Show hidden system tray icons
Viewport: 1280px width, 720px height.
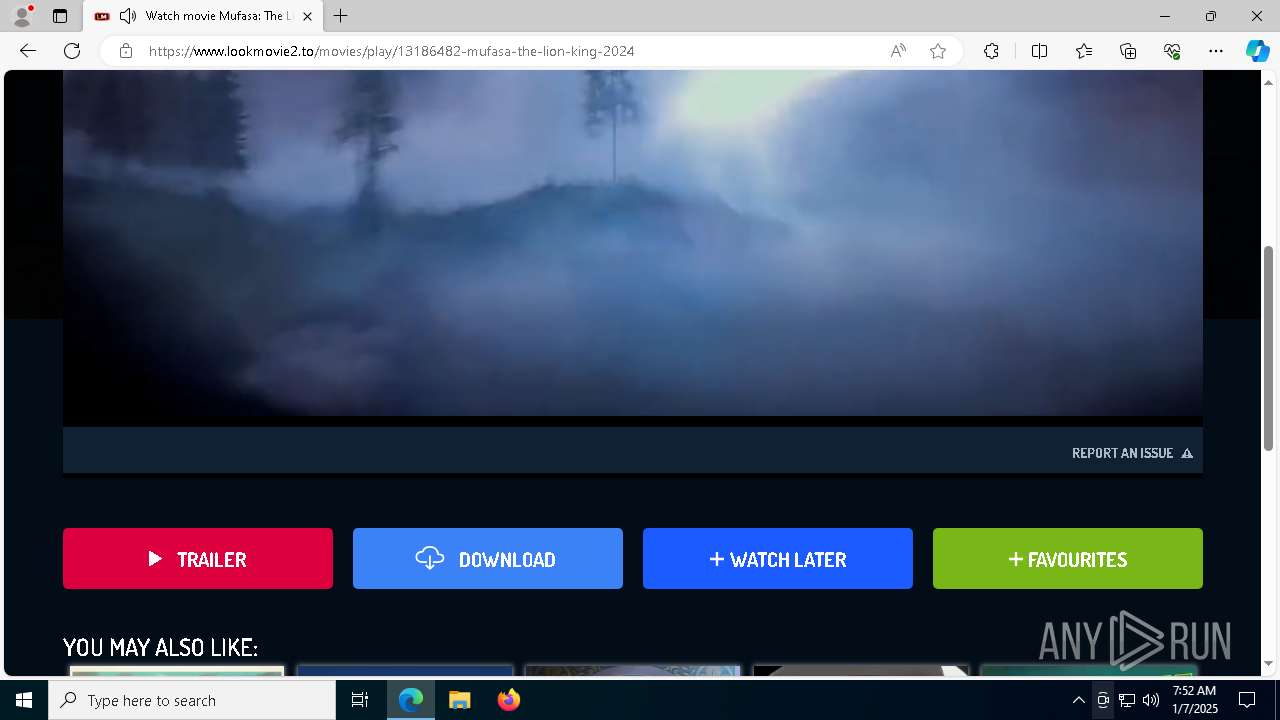tap(1078, 700)
